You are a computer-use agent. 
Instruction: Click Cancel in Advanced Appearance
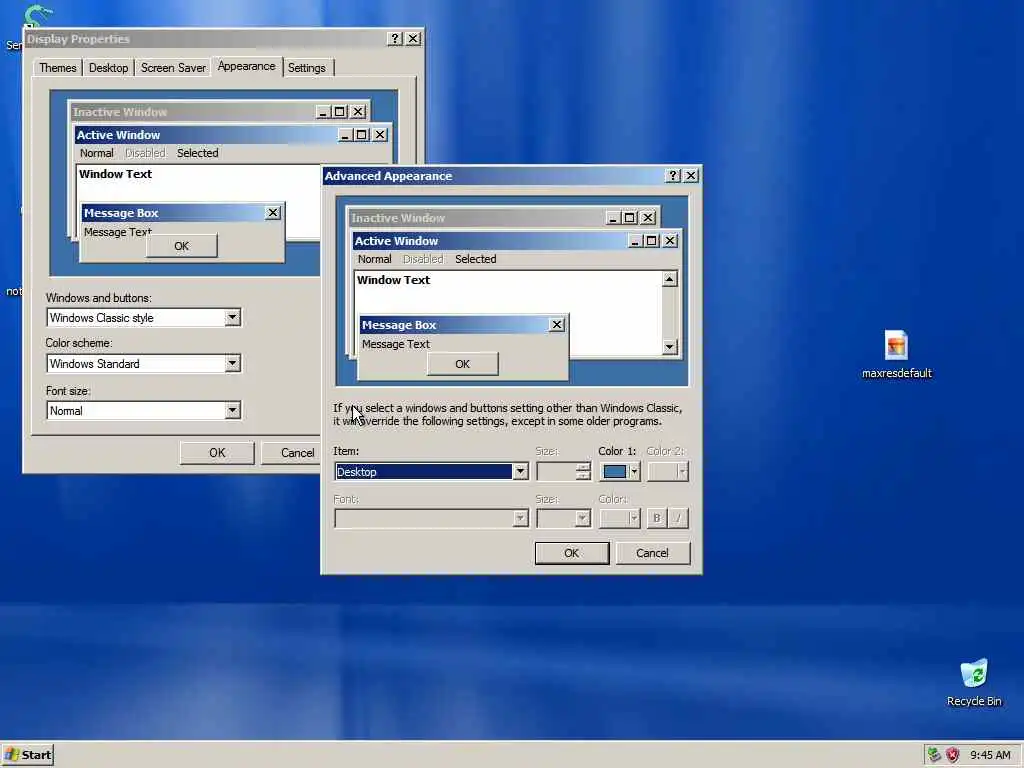(652, 553)
